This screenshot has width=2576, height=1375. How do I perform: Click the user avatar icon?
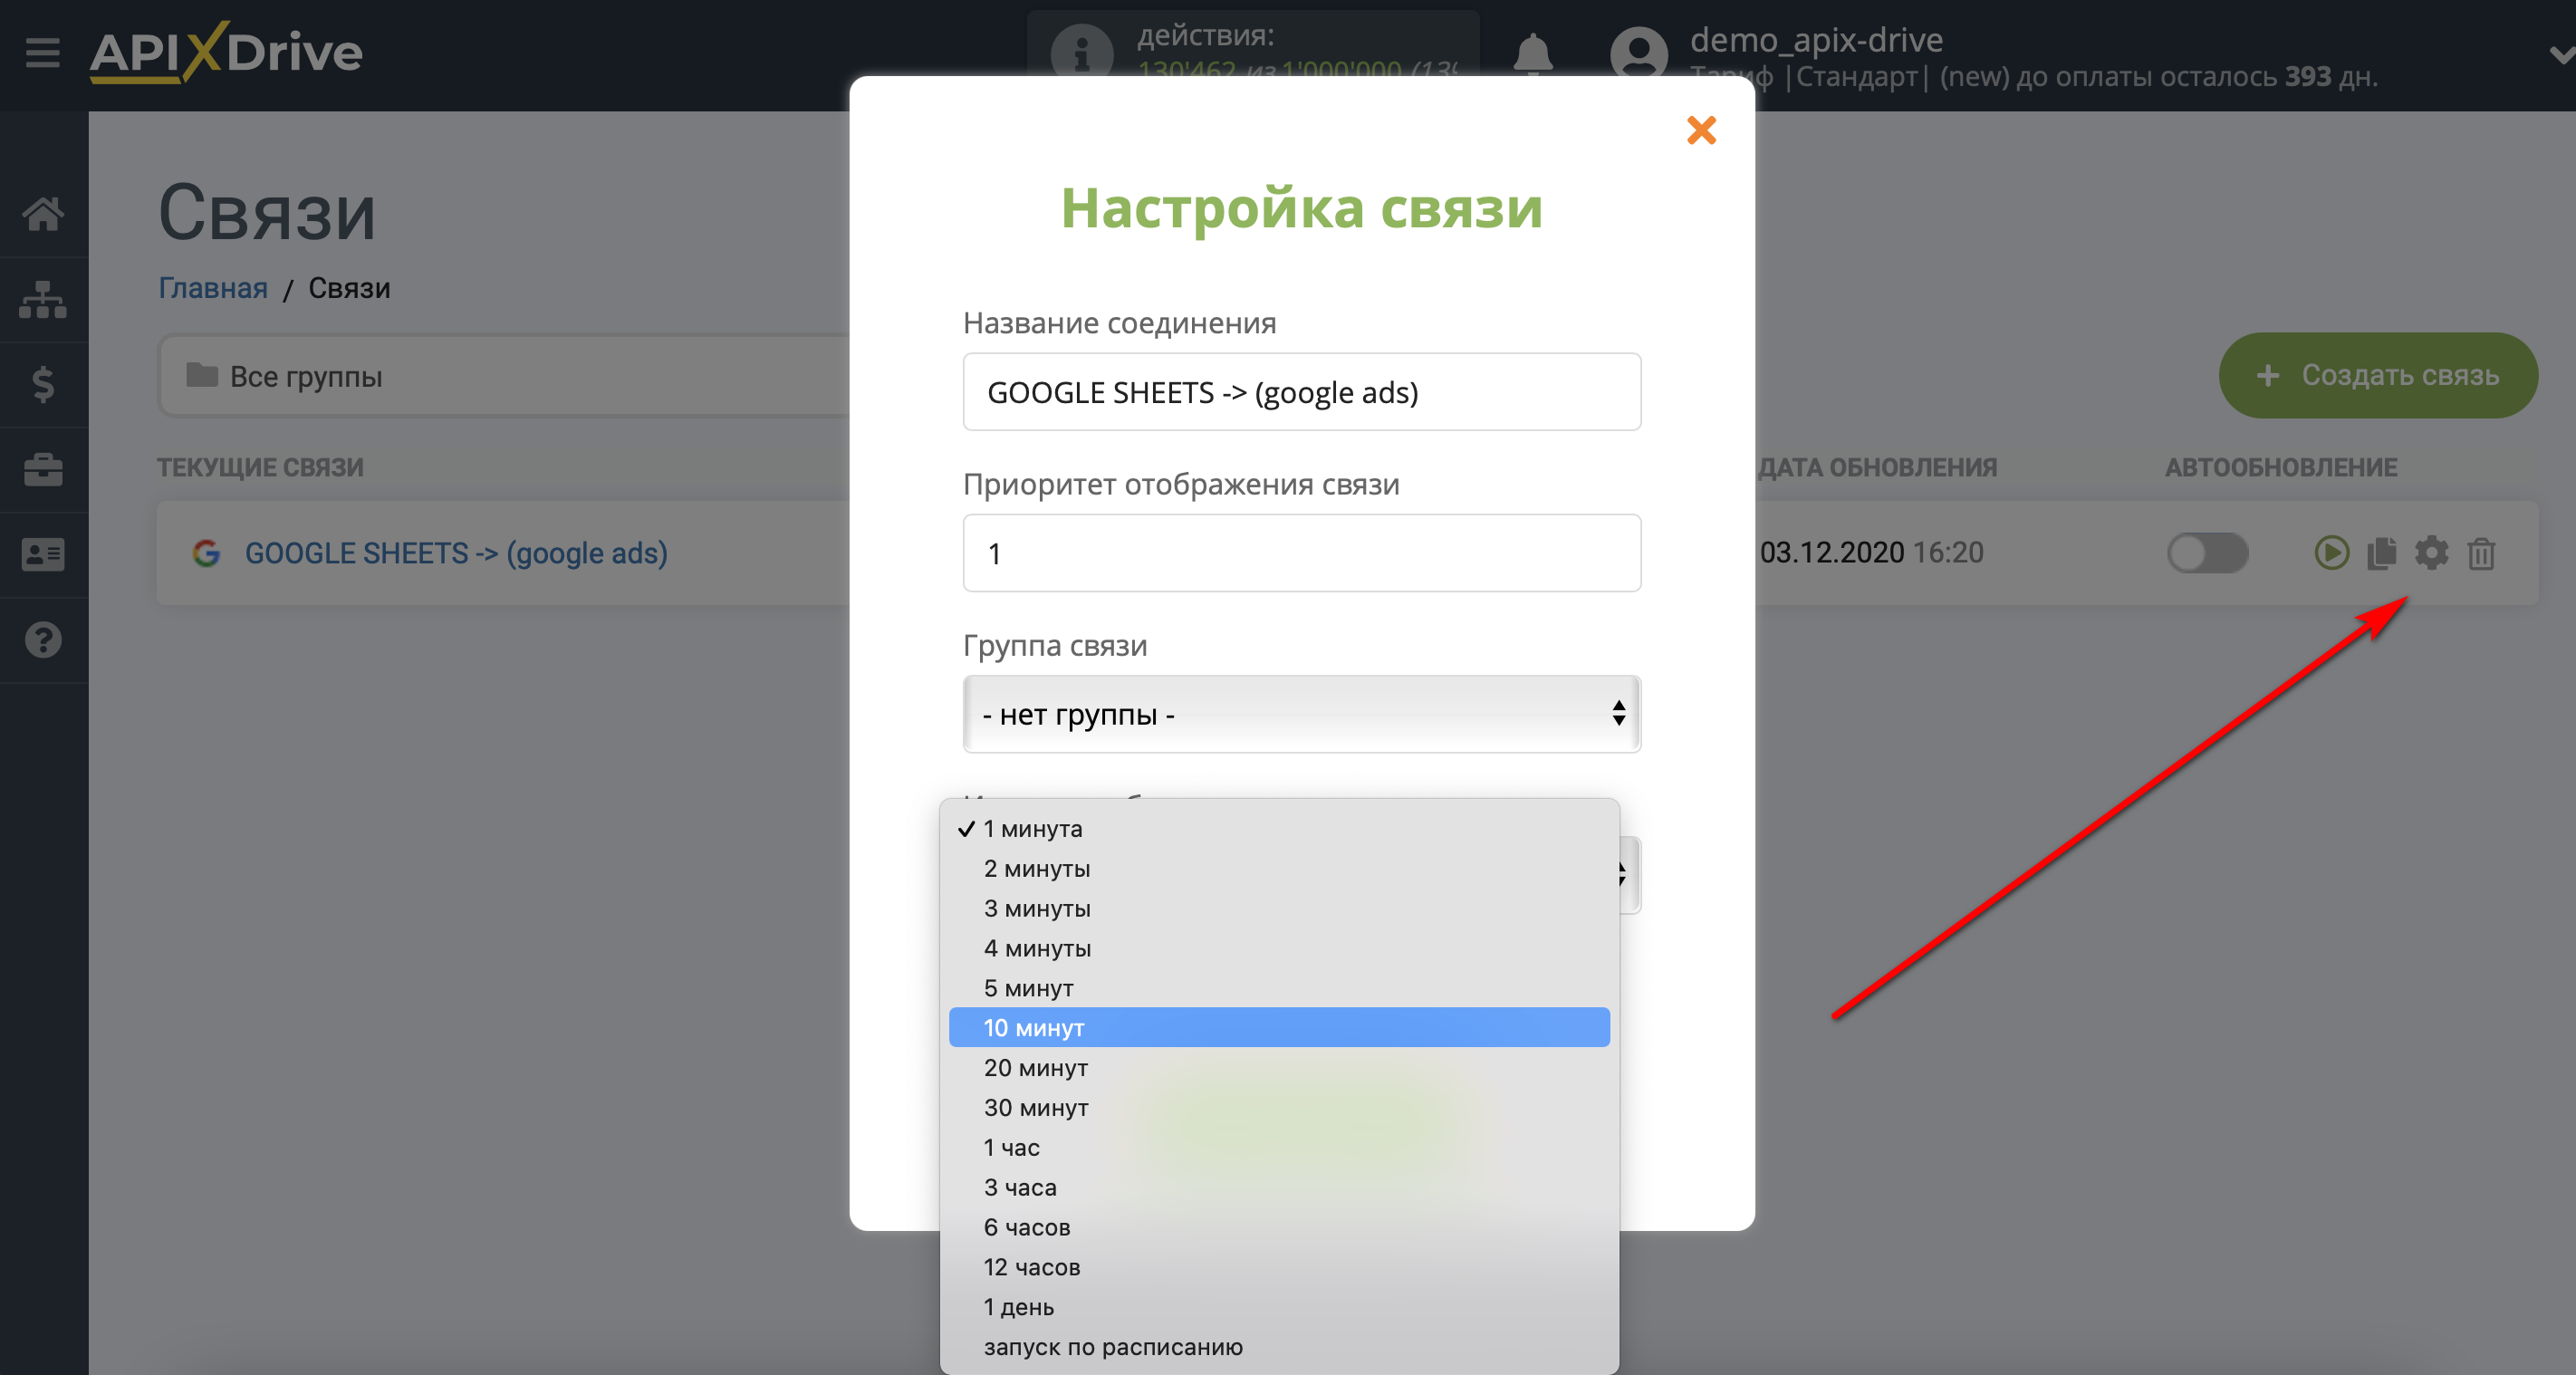(x=1638, y=54)
